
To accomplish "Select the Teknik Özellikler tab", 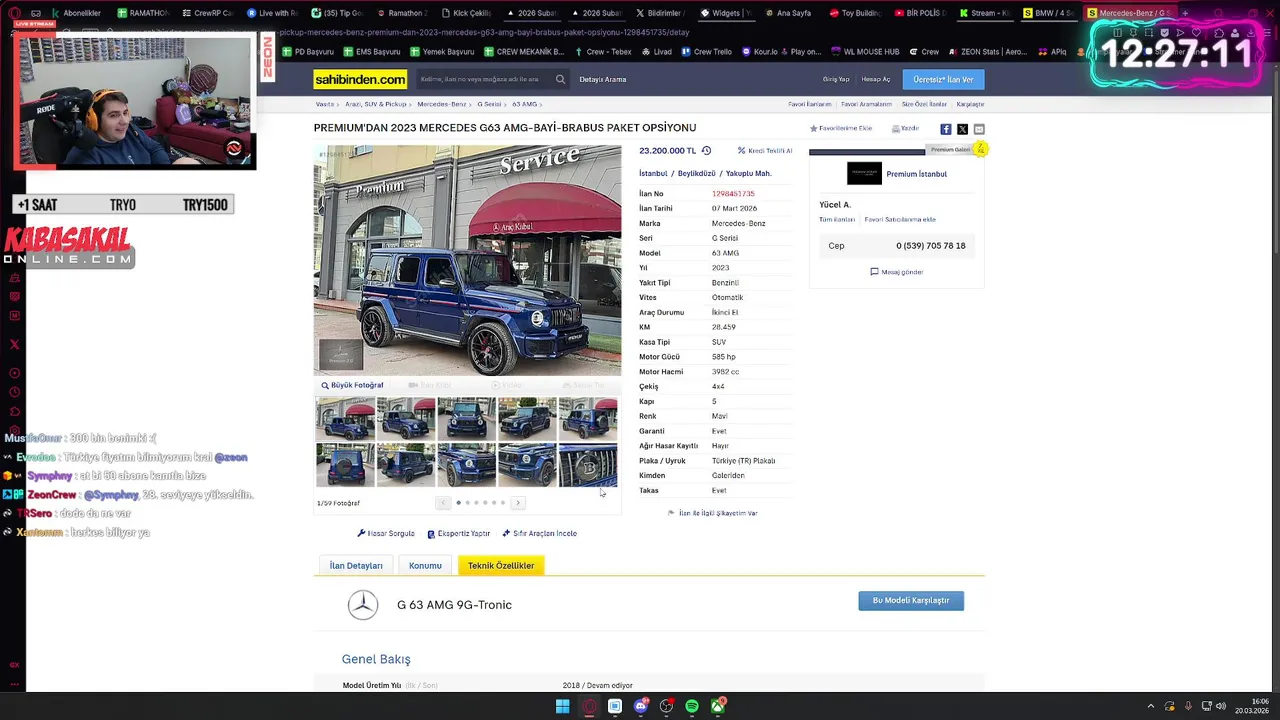I will tap(501, 566).
